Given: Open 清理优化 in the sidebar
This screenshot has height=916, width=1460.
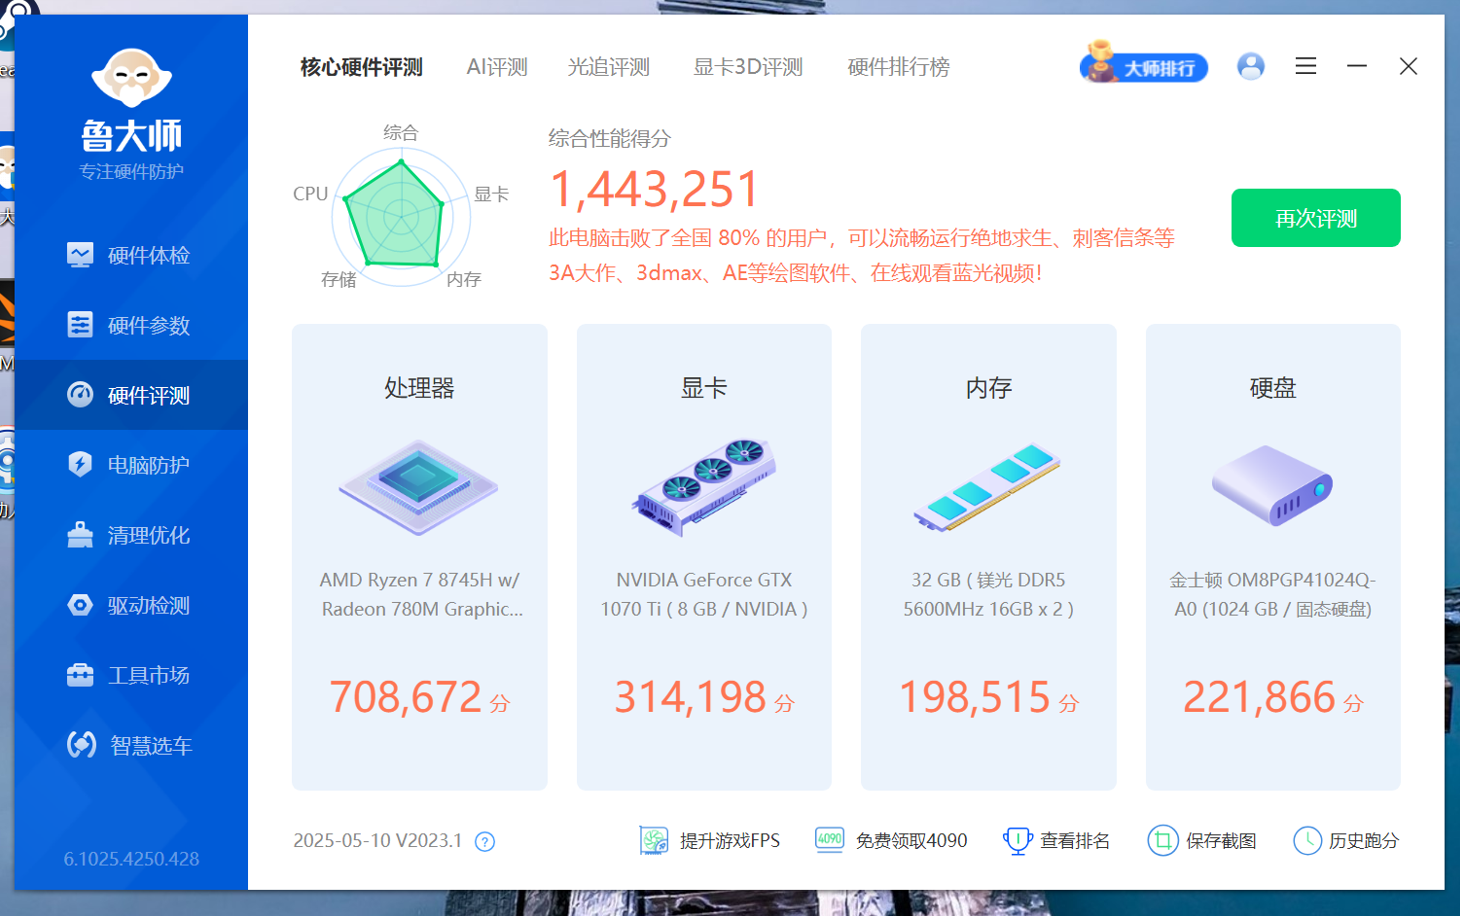Looking at the screenshot, I should click(x=131, y=535).
